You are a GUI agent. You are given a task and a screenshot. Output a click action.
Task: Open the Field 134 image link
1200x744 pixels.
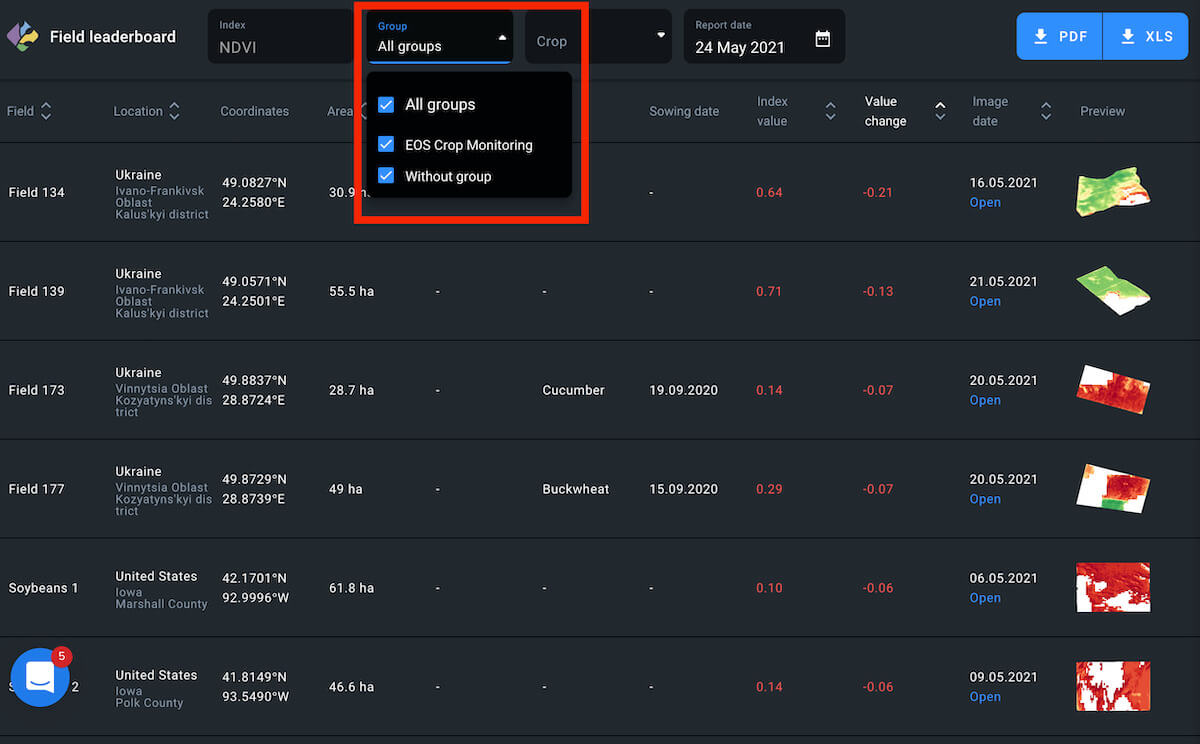(x=985, y=203)
